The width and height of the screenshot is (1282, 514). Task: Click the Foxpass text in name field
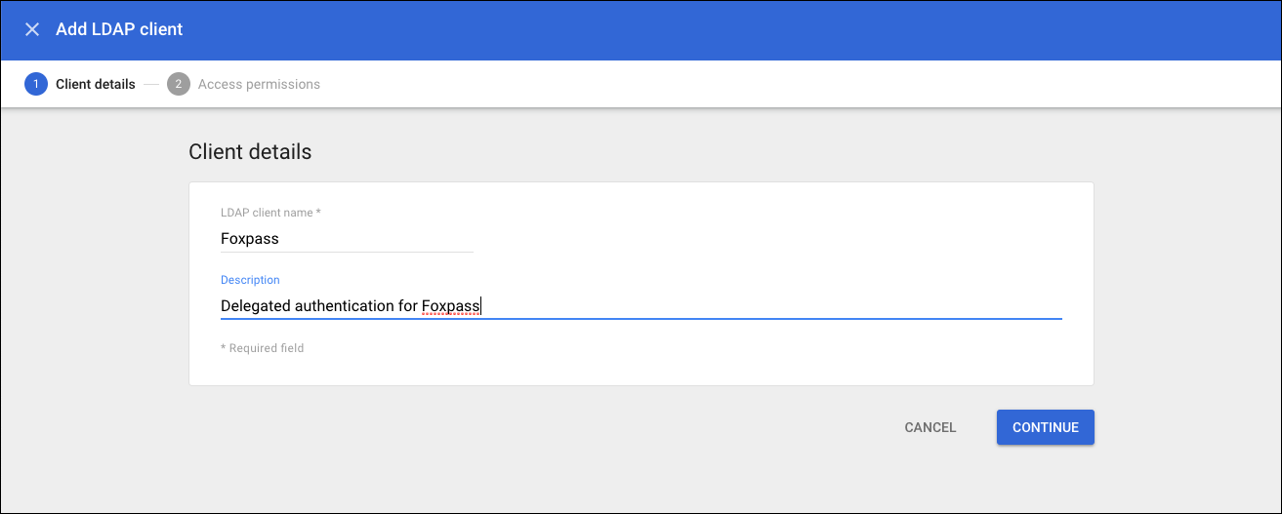point(250,239)
